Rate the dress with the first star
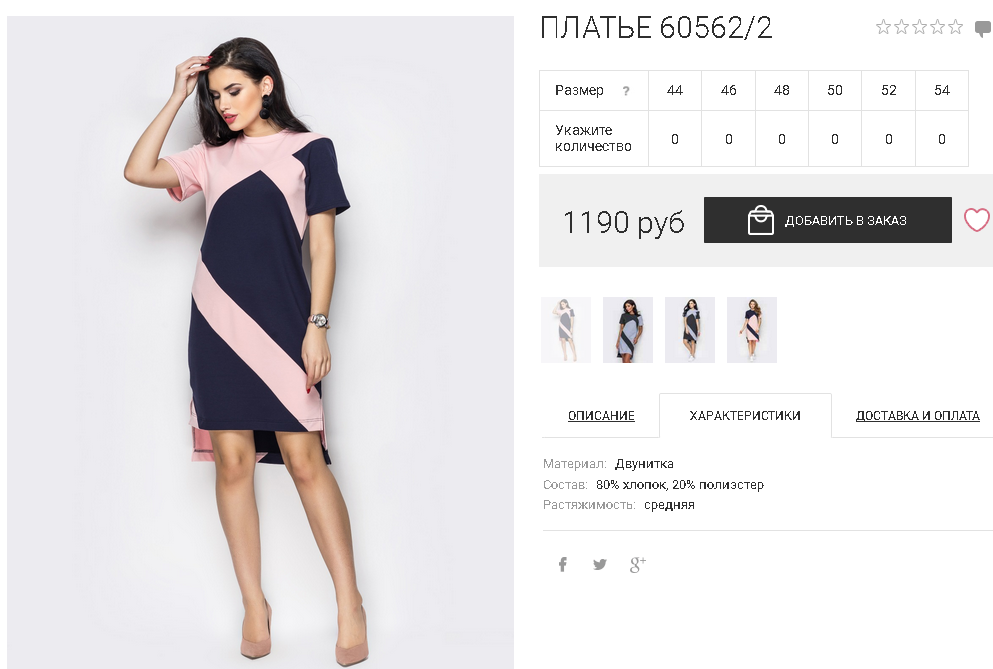The height and width of the screenshot is (669, 993). 883,27
